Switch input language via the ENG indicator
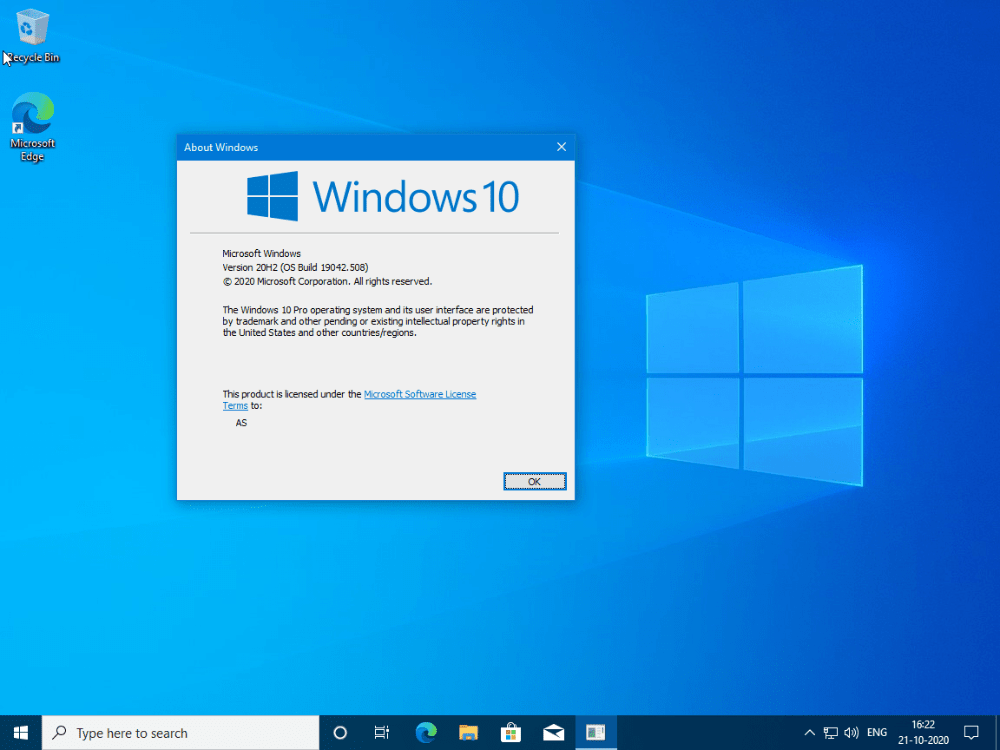The width and height of the screenshot is (1000, 750). 876,732
